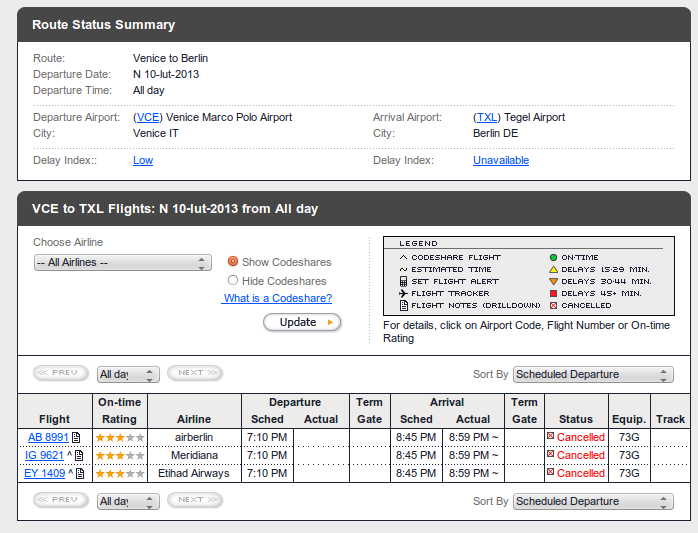
Task: Open bottom All day time dropdown
Action: (128, 501)
